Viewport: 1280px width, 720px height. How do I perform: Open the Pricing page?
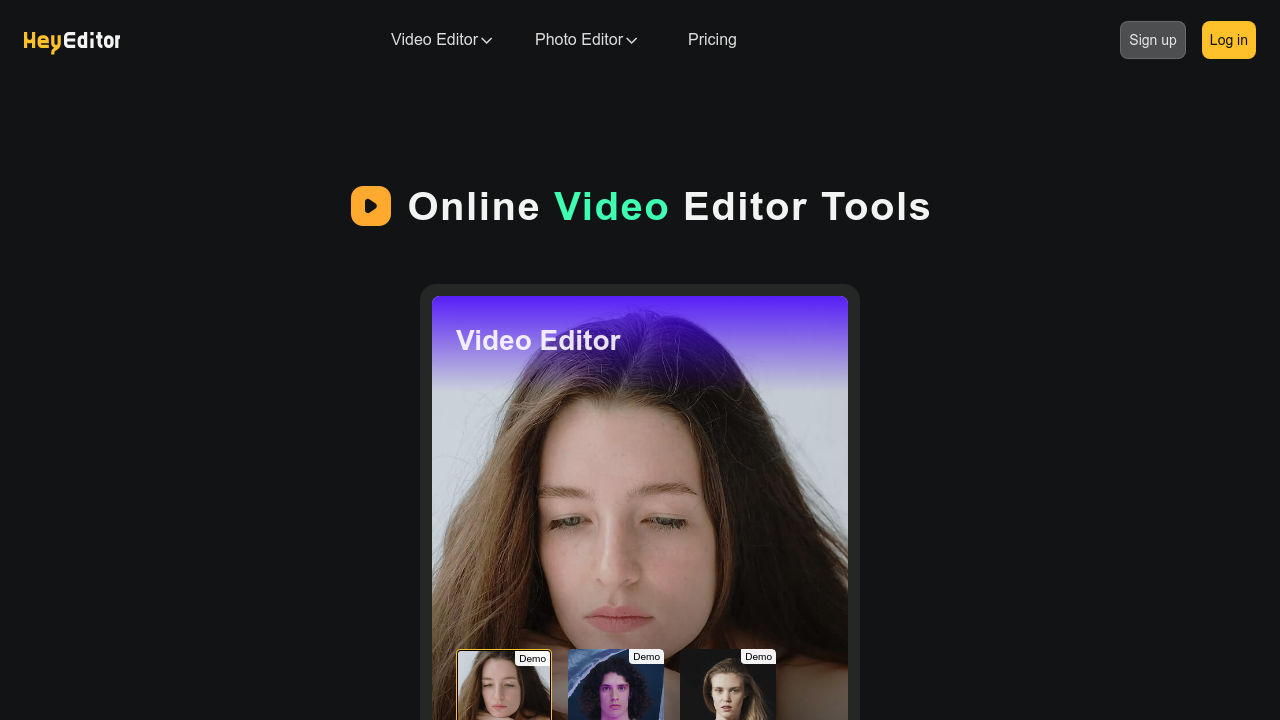click(712, 40)
